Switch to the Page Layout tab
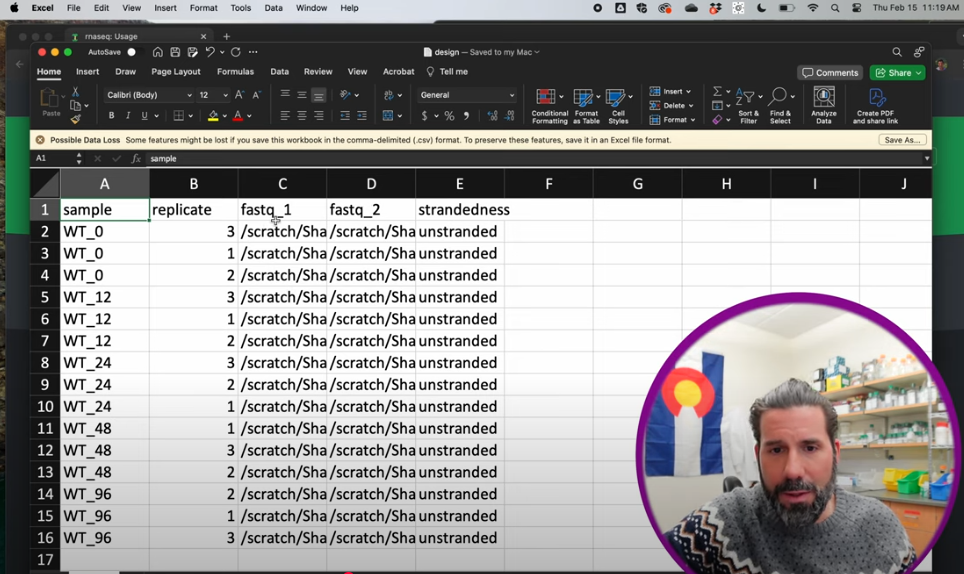Screen dimensions: 964x574 (x=176, y=72)
